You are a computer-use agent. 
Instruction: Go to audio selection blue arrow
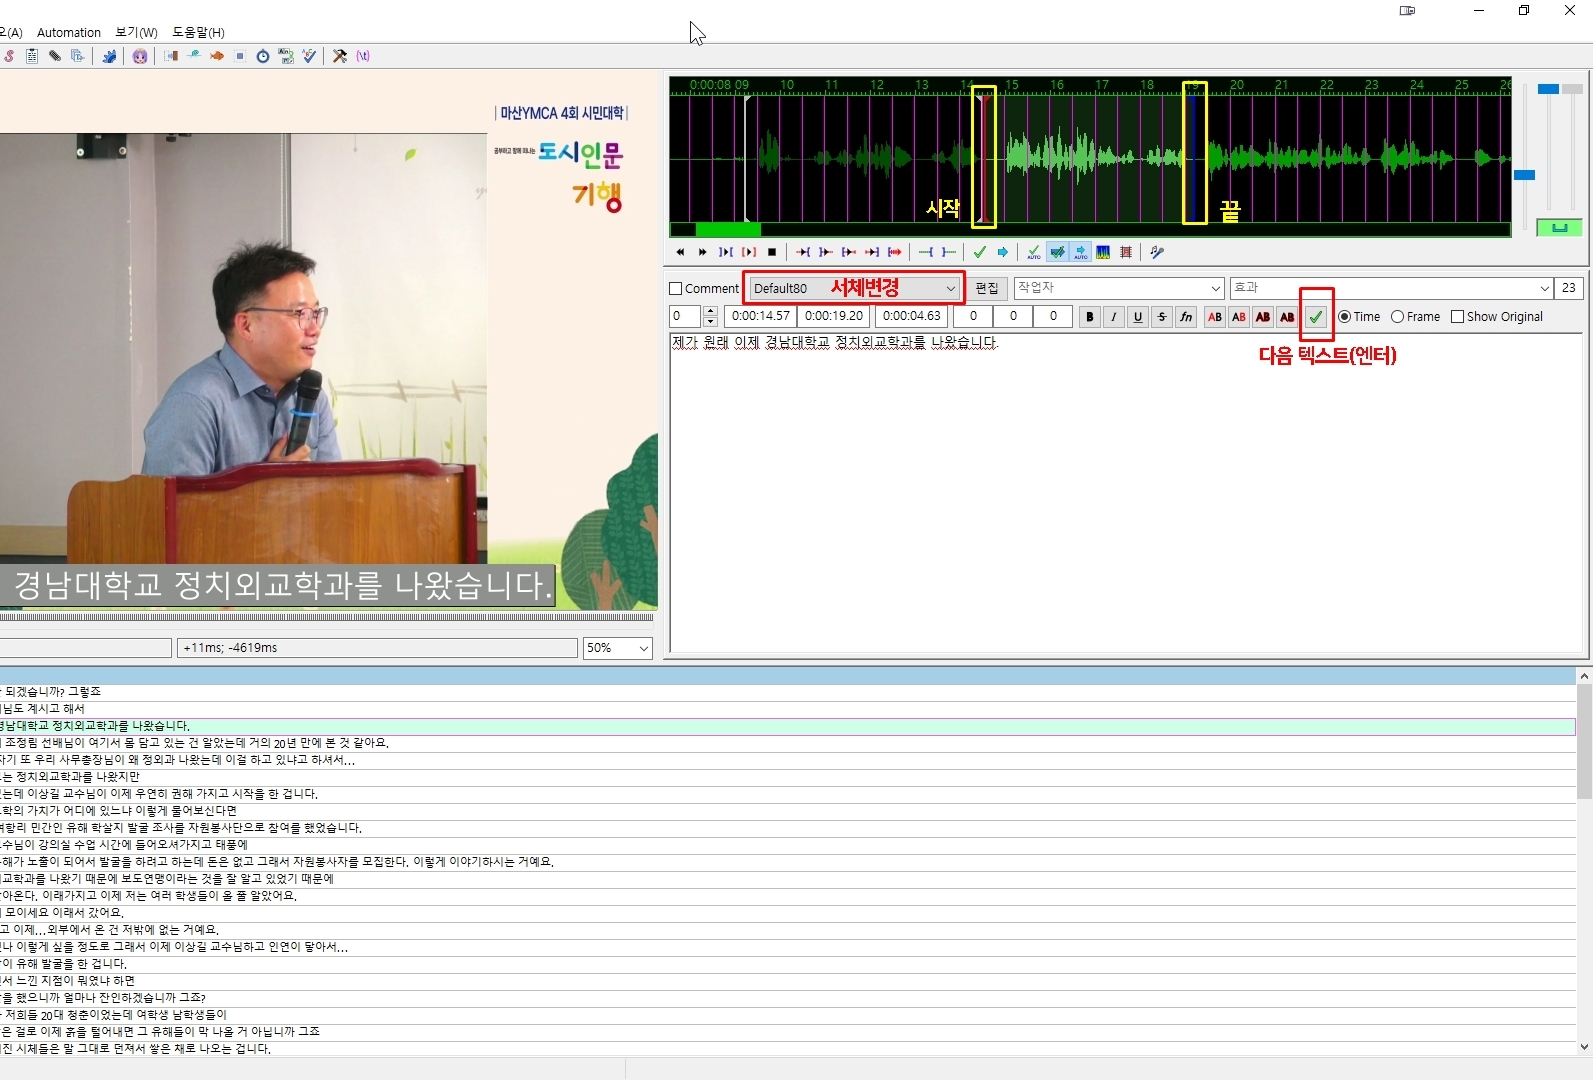1003,252
